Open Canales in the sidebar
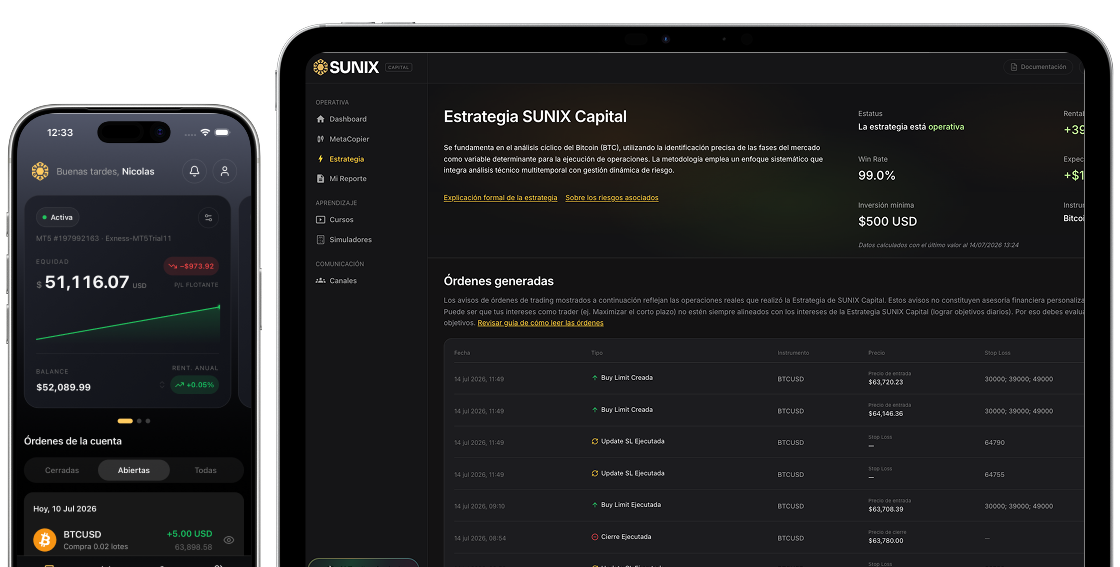The height and width of the screenshot is (567, 1120). (343, 281)
